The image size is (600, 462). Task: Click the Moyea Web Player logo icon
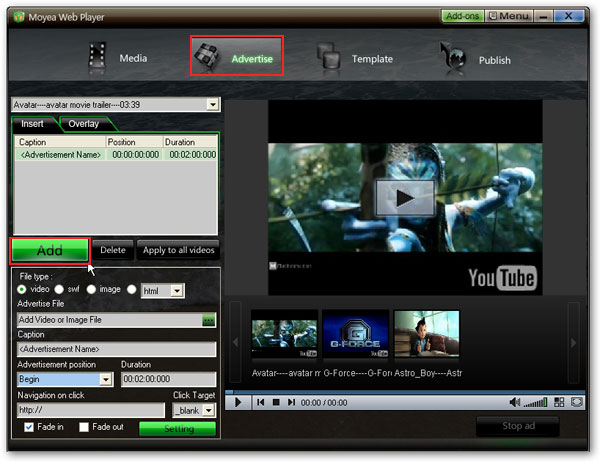19,17
